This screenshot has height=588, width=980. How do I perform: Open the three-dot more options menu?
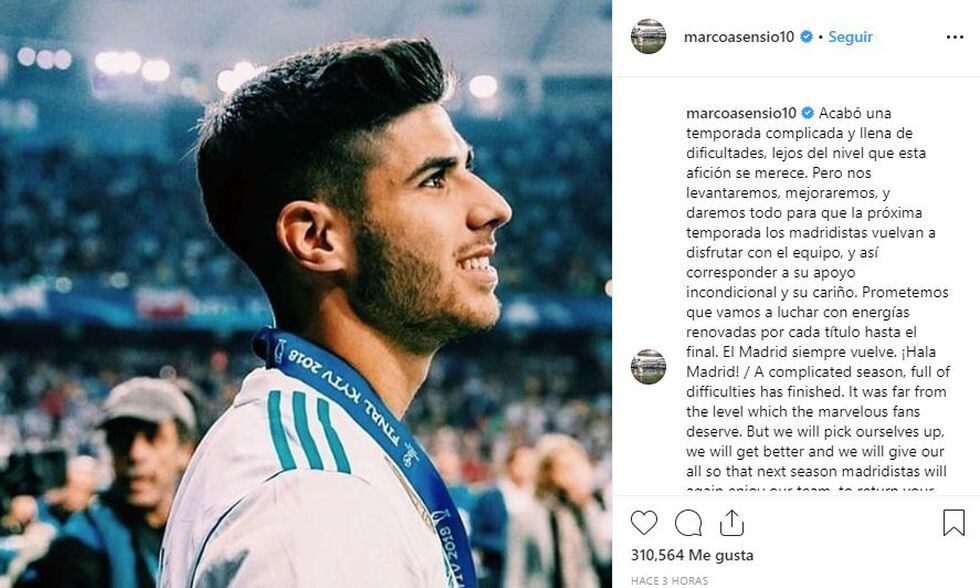(x=955, y=37)
